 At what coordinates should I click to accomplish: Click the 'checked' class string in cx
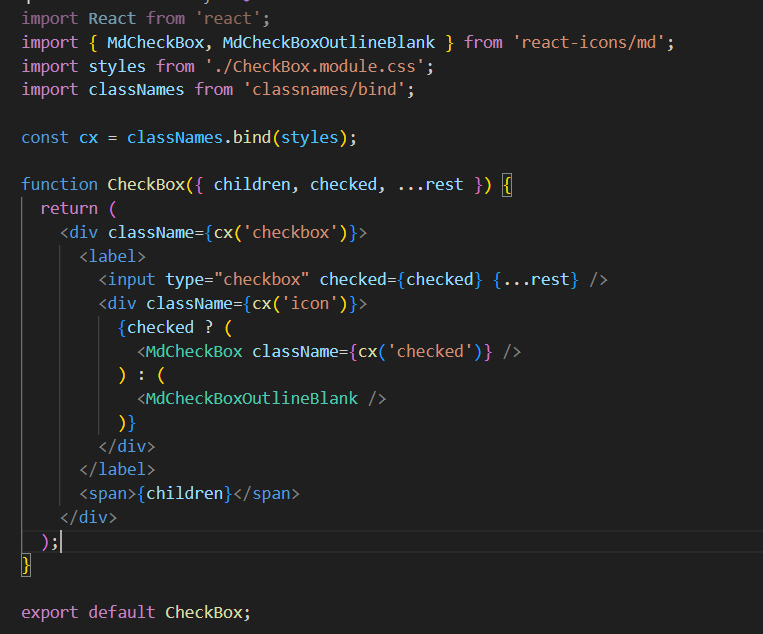[x=430, y=351]
